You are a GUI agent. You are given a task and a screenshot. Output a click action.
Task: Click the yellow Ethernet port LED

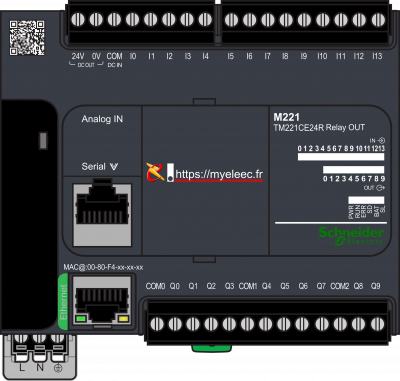click(x=123, y=319)
